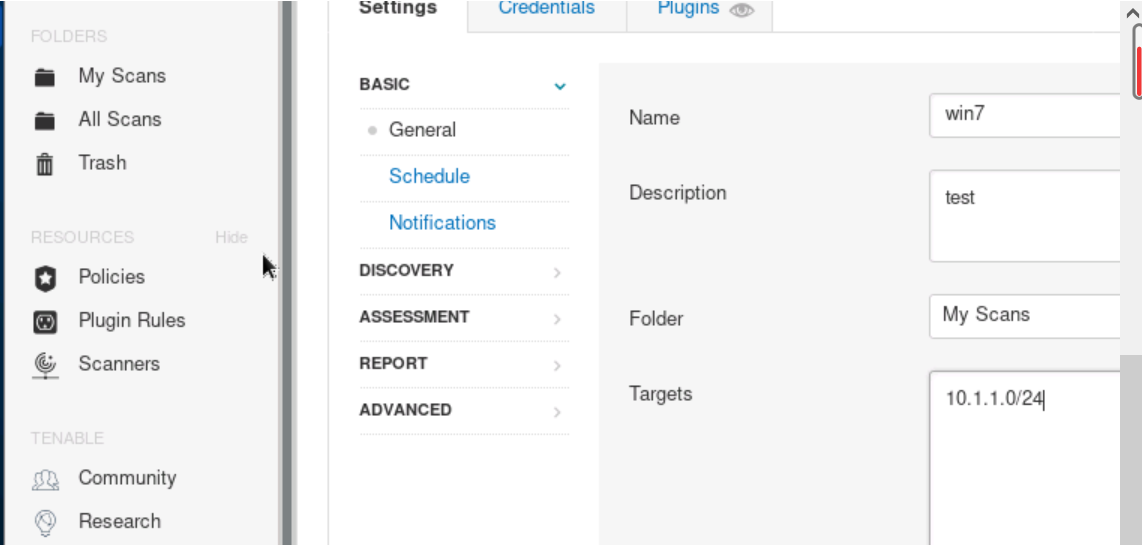Toggle the Plugins eye visibility icon
The height and width of the screenshot is (545, 1142).
(741, 10)
